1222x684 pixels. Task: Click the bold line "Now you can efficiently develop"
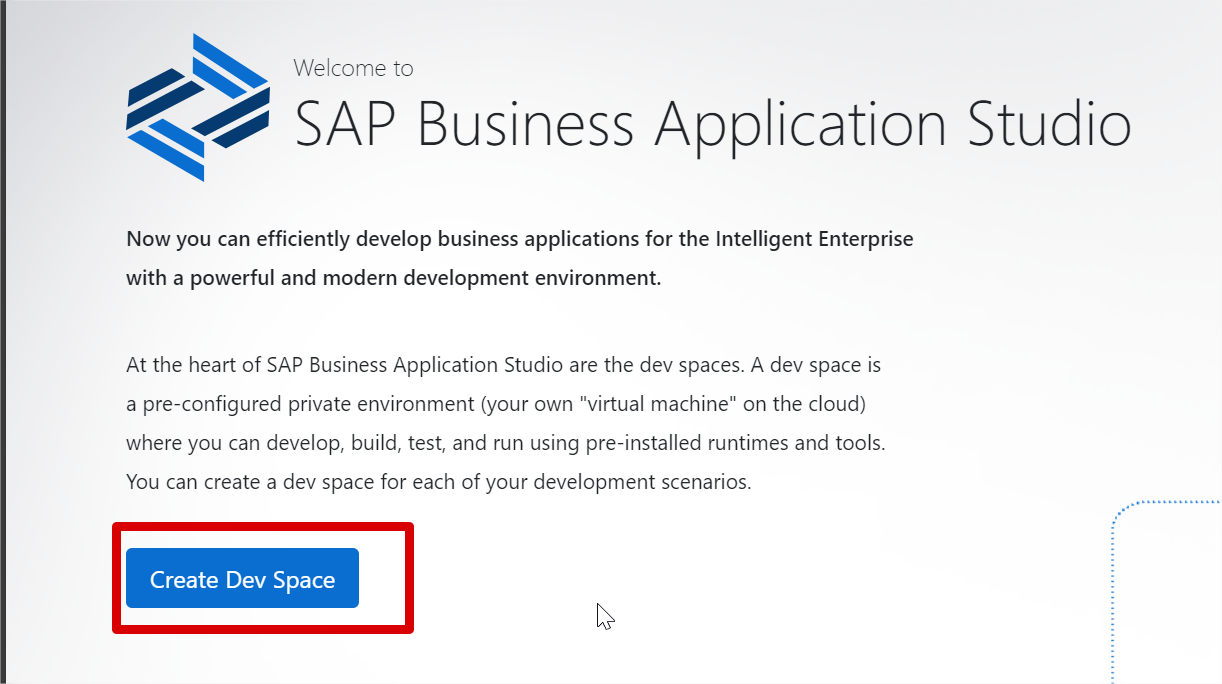pos(520,240)
